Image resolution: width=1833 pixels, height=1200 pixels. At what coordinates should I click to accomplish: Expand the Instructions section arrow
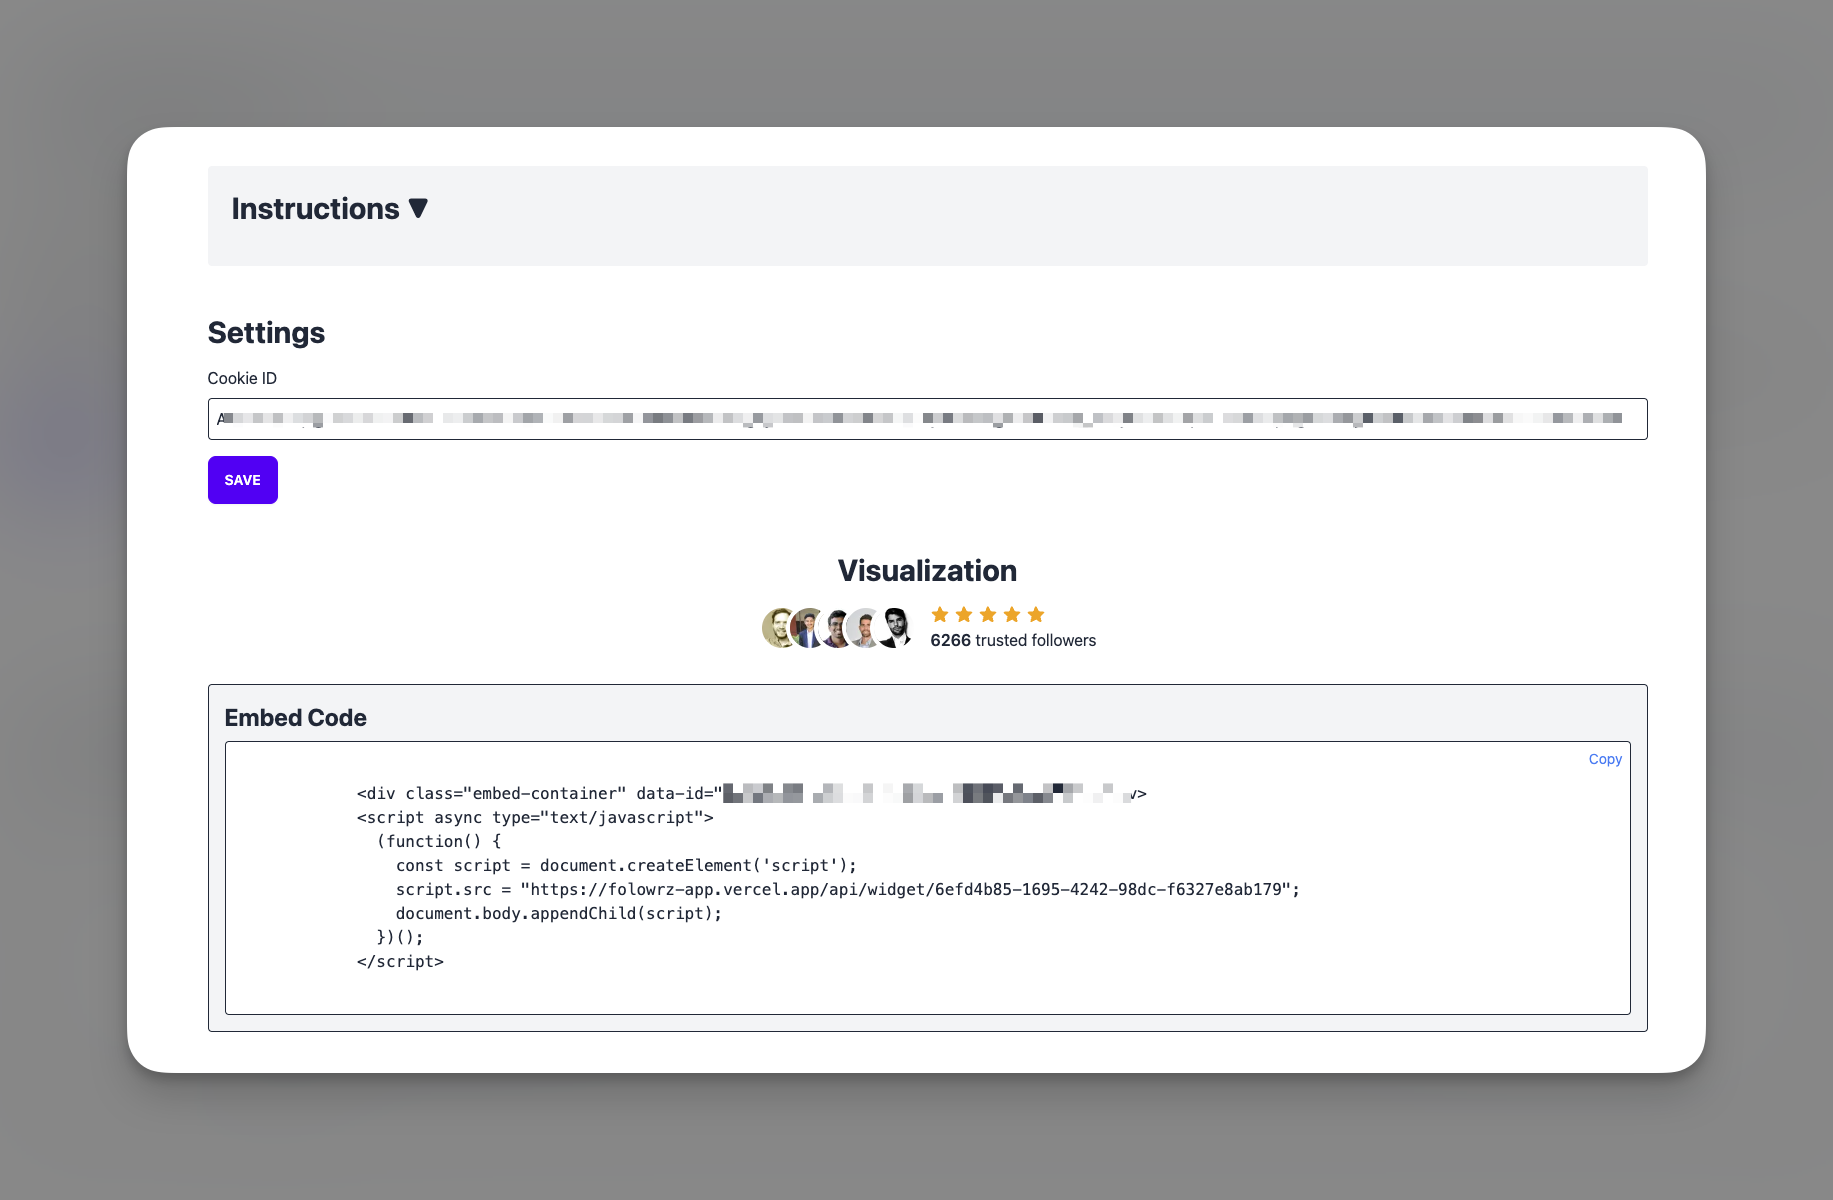pyautogui.click(x=419, y=208)
